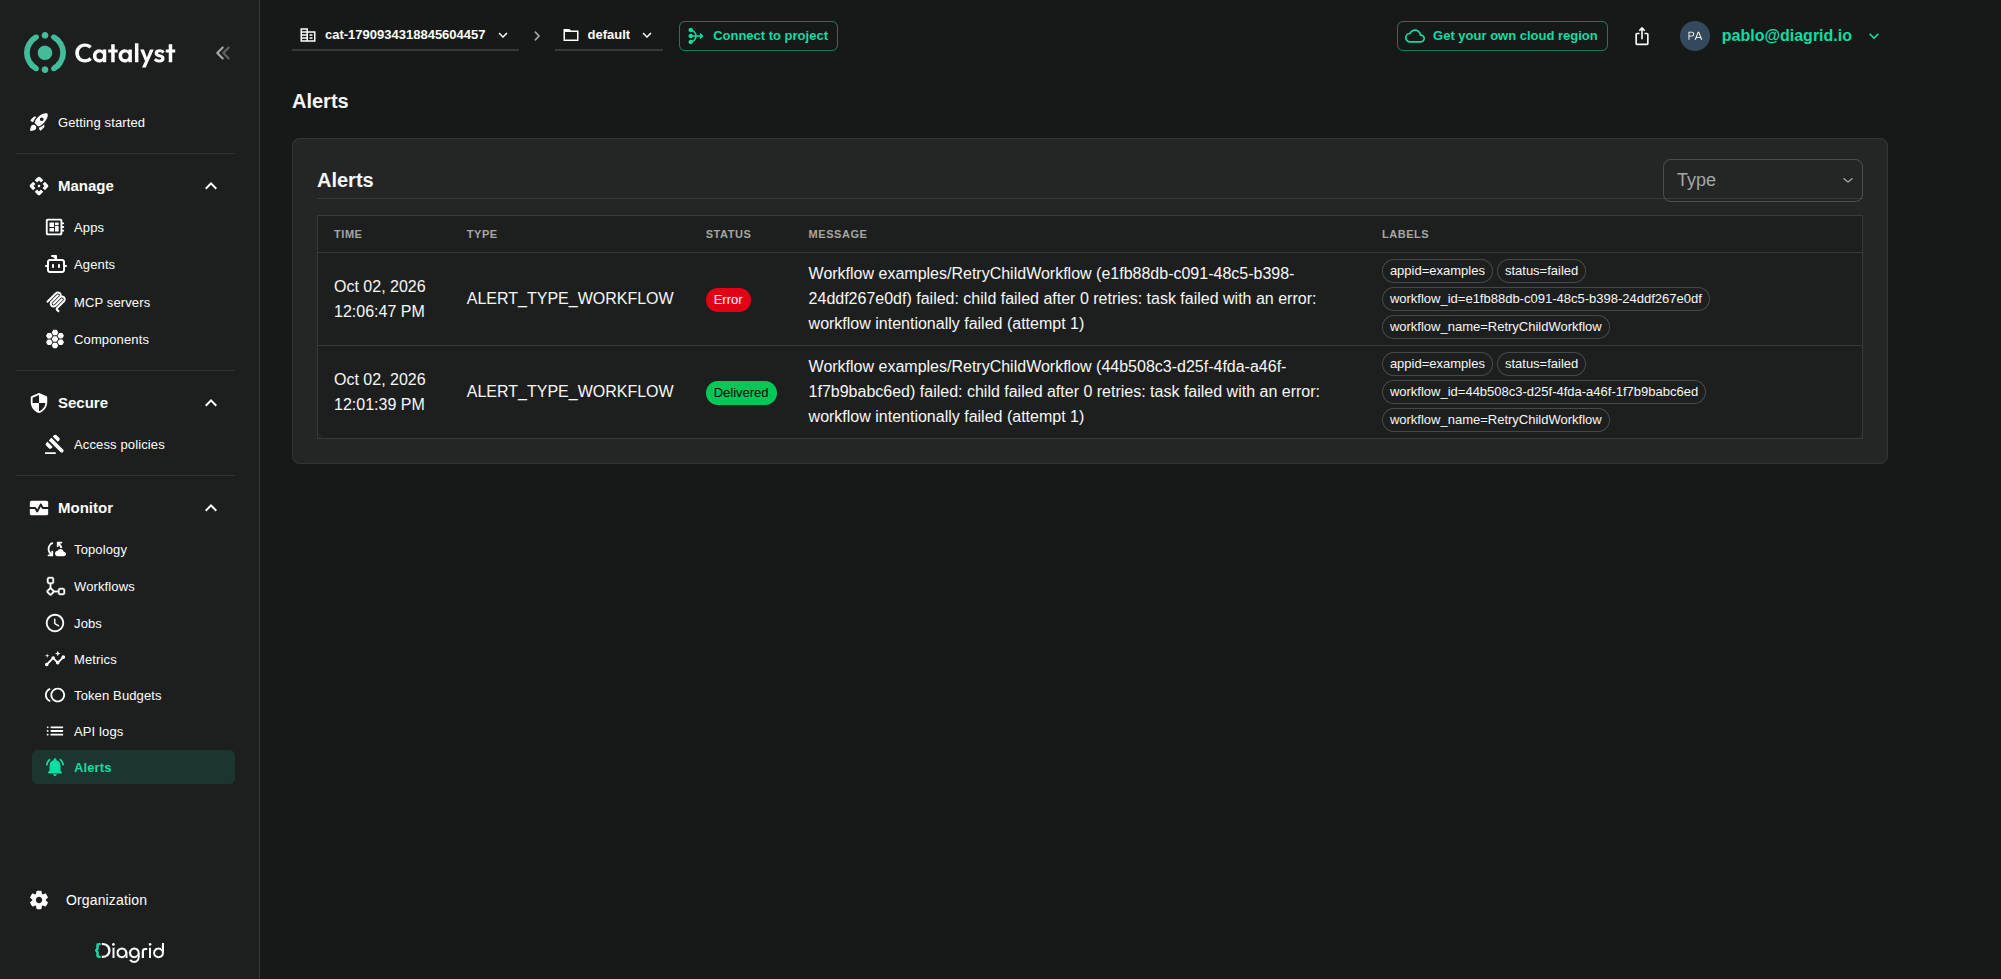2001x979 pixels.
Task: Click the STATUS column header
Action: click(728, 234)
